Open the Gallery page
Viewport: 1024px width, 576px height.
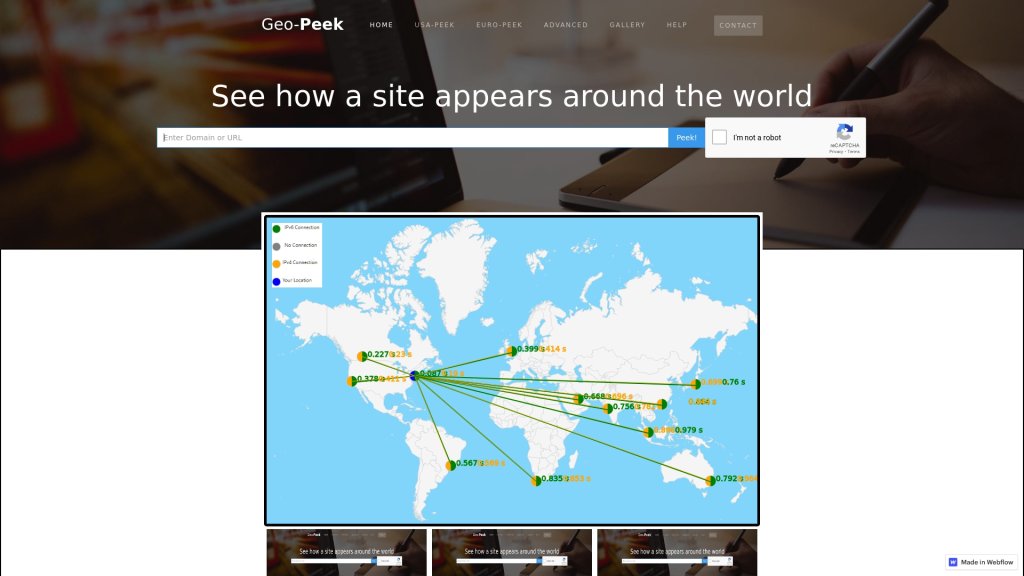click(x=627, y=25)
